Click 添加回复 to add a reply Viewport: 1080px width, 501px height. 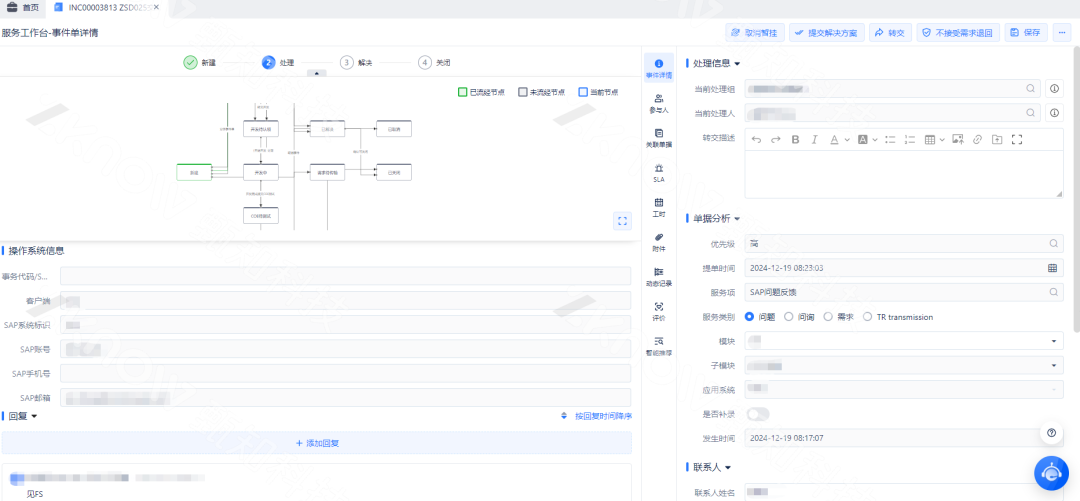317,443
